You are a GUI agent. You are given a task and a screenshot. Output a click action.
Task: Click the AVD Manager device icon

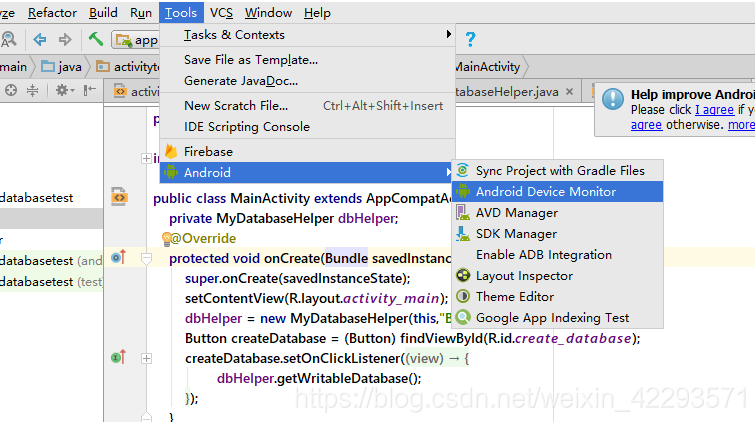point(463,212)
